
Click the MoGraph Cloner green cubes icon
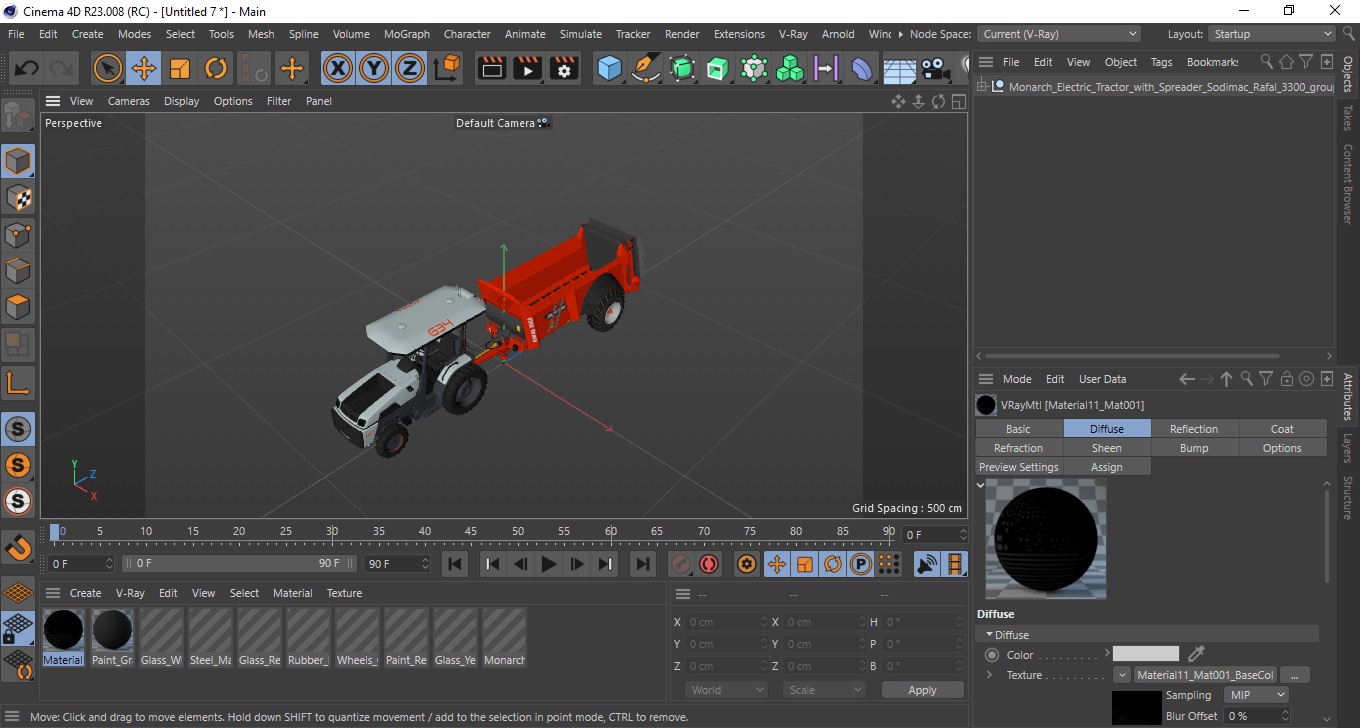791,69
